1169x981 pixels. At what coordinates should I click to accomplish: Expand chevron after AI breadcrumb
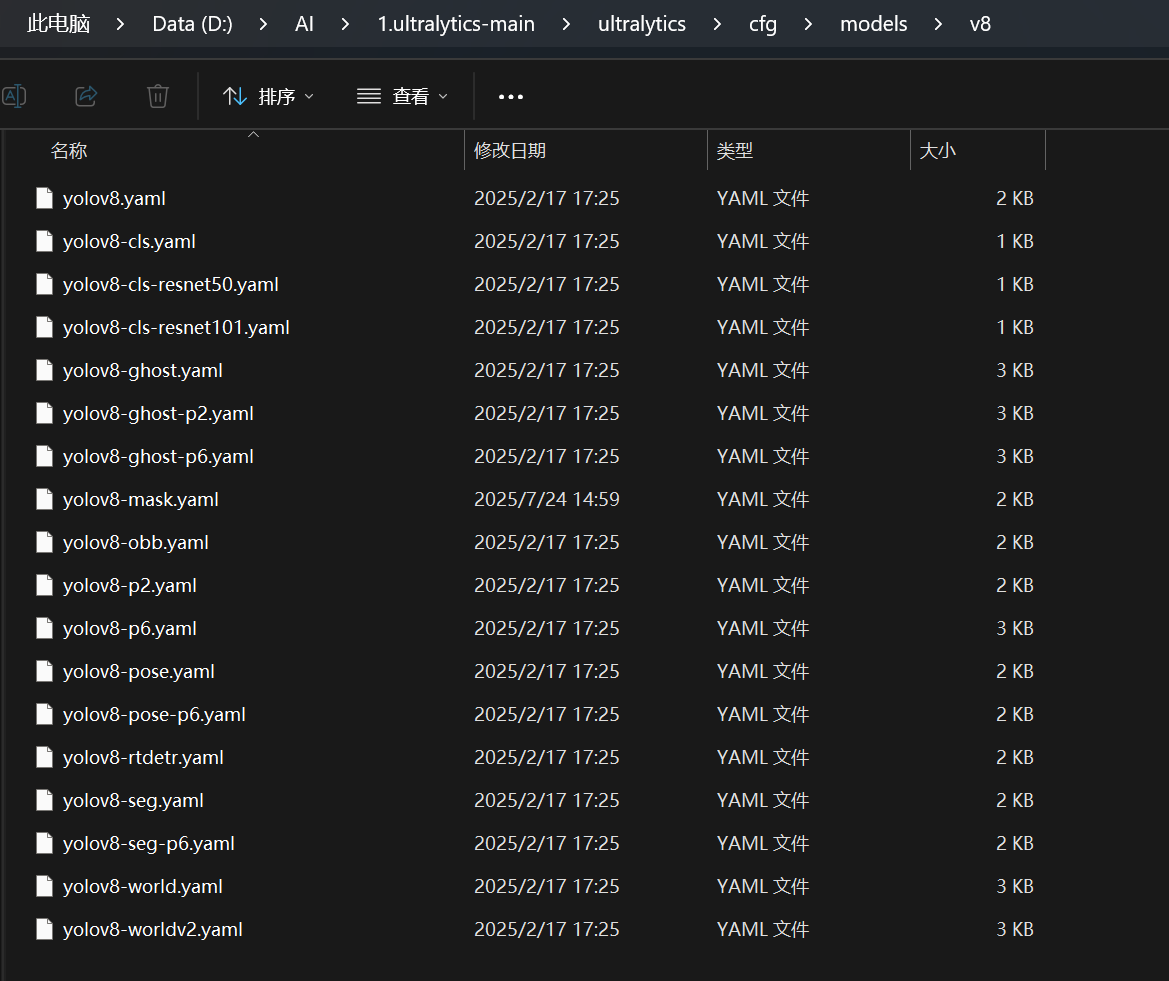[x=345, y=24]
